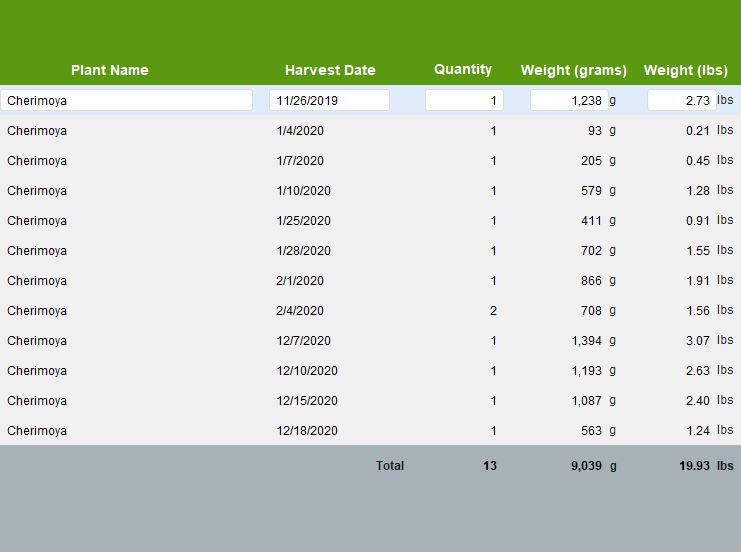Image resolution: width=741 pixels, height=552 pixels.
Task: Select the 205 g weight cell
Action: coord(591,161)
